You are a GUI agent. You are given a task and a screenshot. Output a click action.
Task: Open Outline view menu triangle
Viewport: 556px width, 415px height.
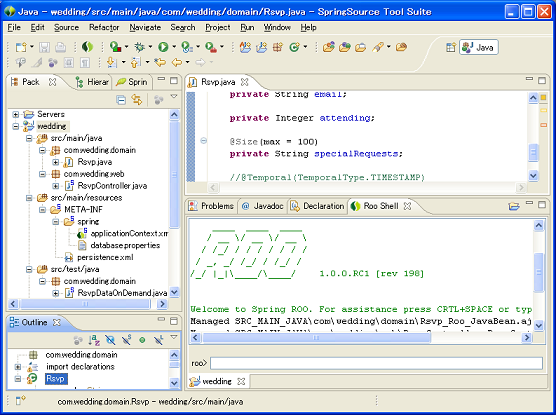(174, 337)
